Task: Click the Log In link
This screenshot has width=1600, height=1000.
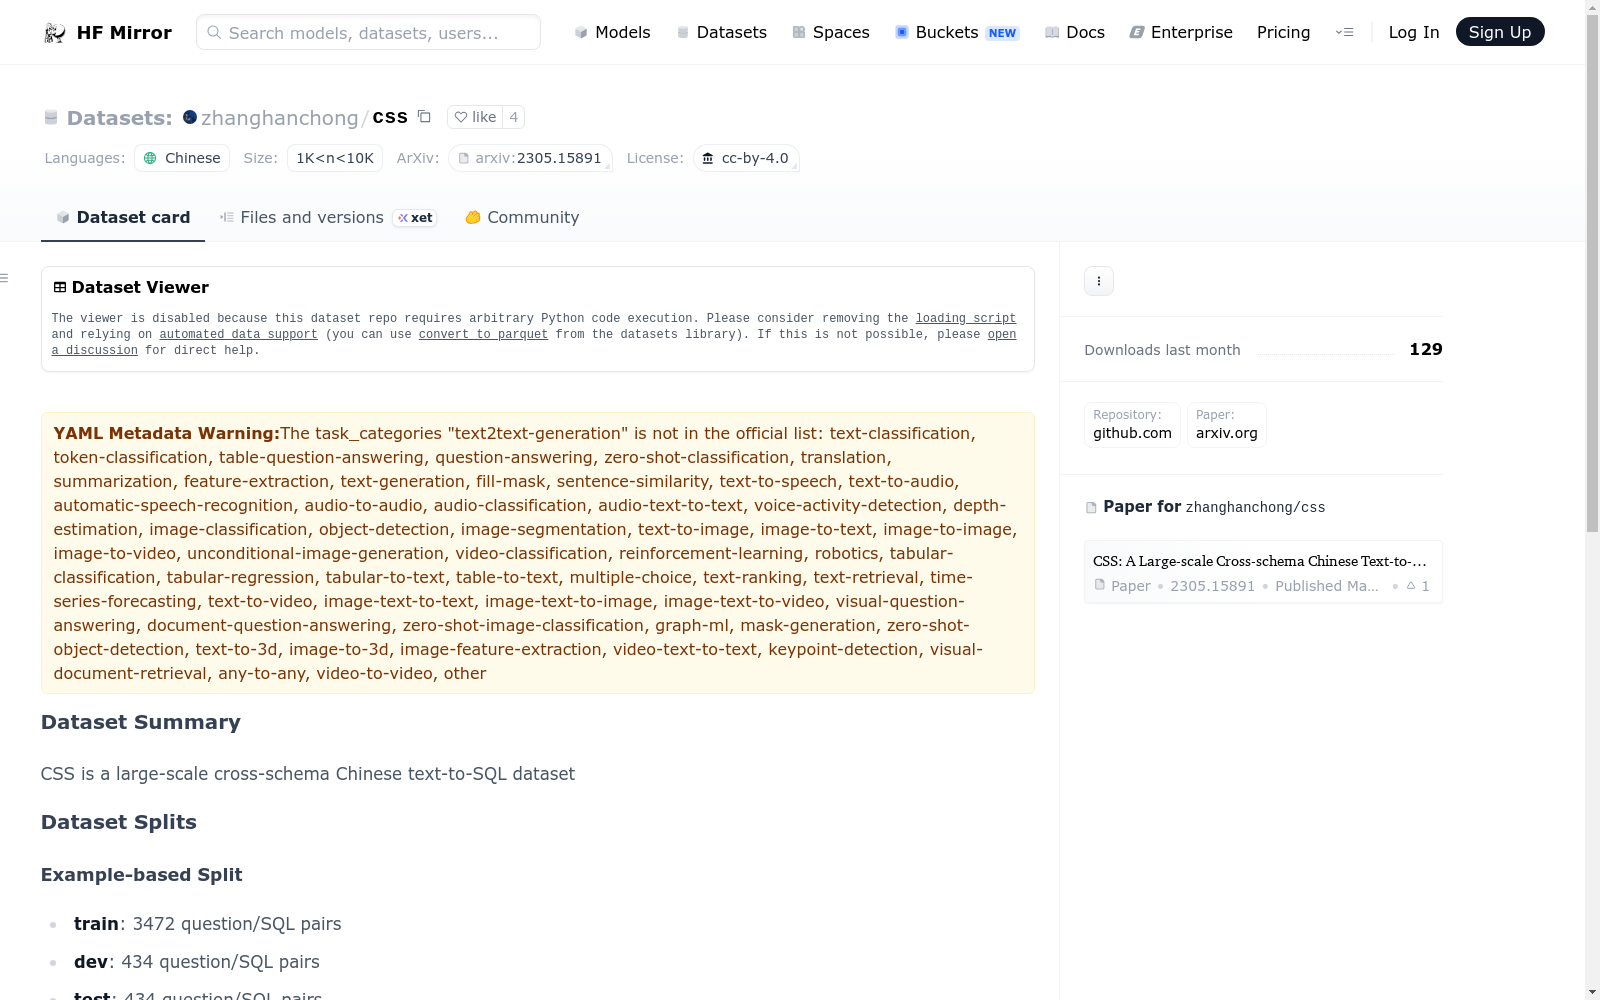Action: [1414, 32]
